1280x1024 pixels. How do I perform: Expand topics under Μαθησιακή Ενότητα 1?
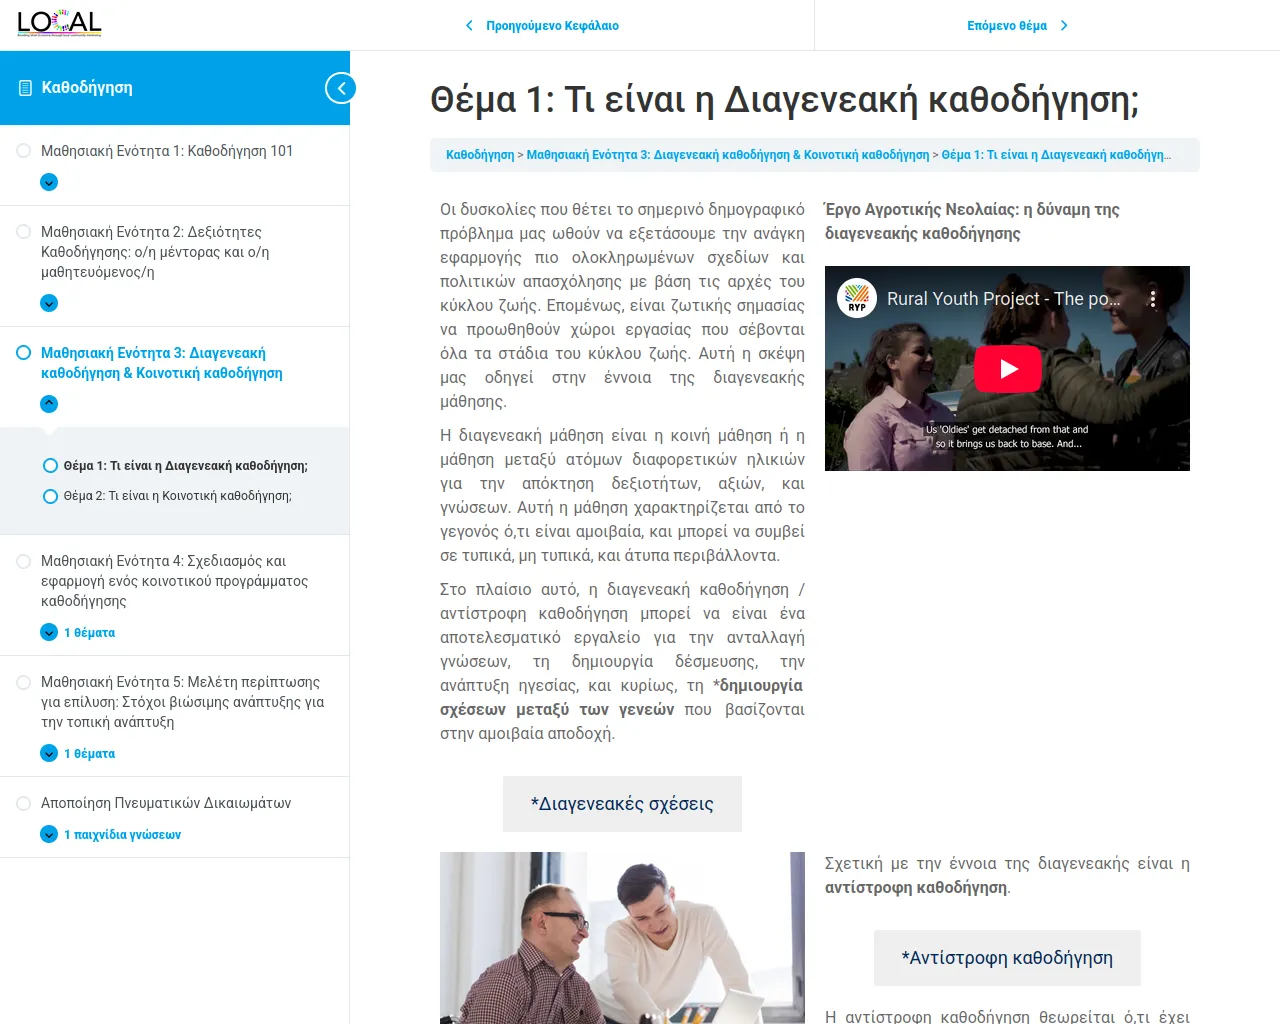[48, 182]
